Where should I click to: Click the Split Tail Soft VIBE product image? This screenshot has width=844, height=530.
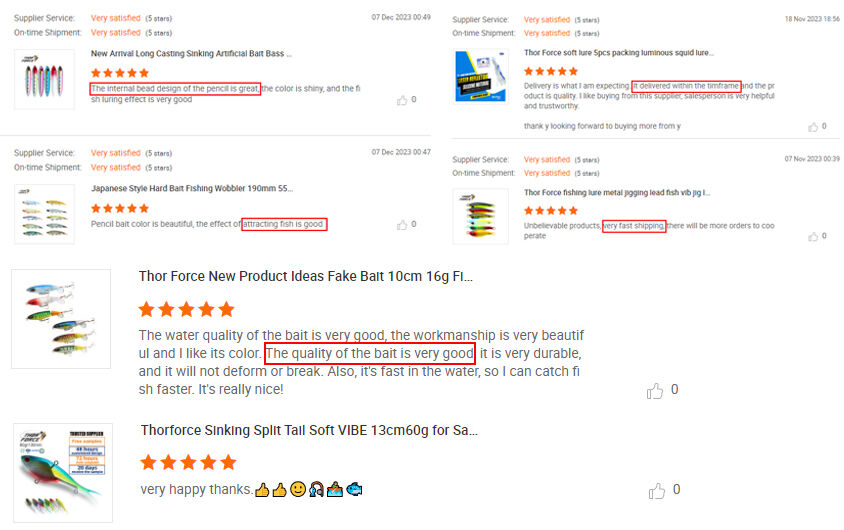pos(63,473)
